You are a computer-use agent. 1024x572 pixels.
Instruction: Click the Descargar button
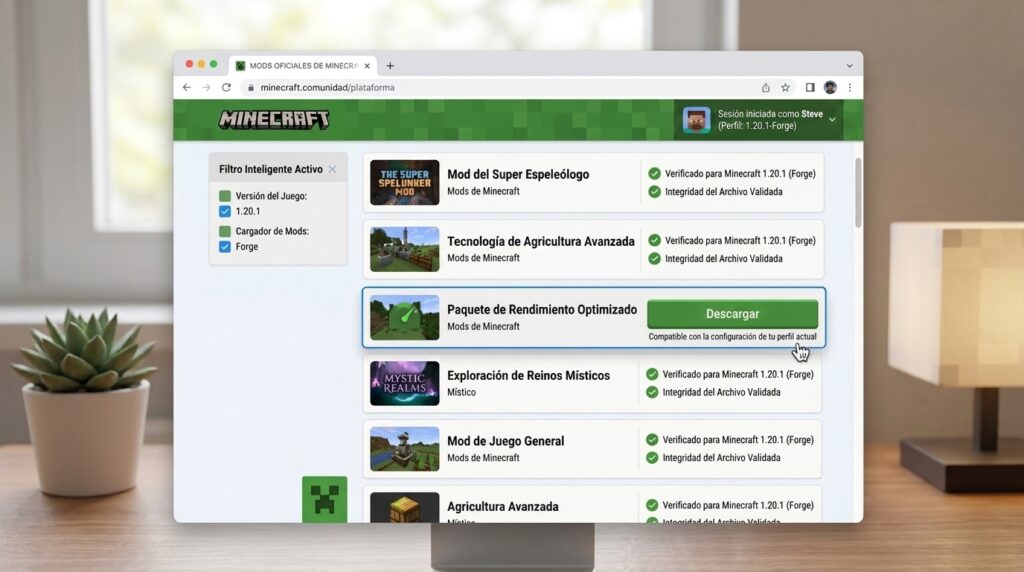click(x=732, y=314)
